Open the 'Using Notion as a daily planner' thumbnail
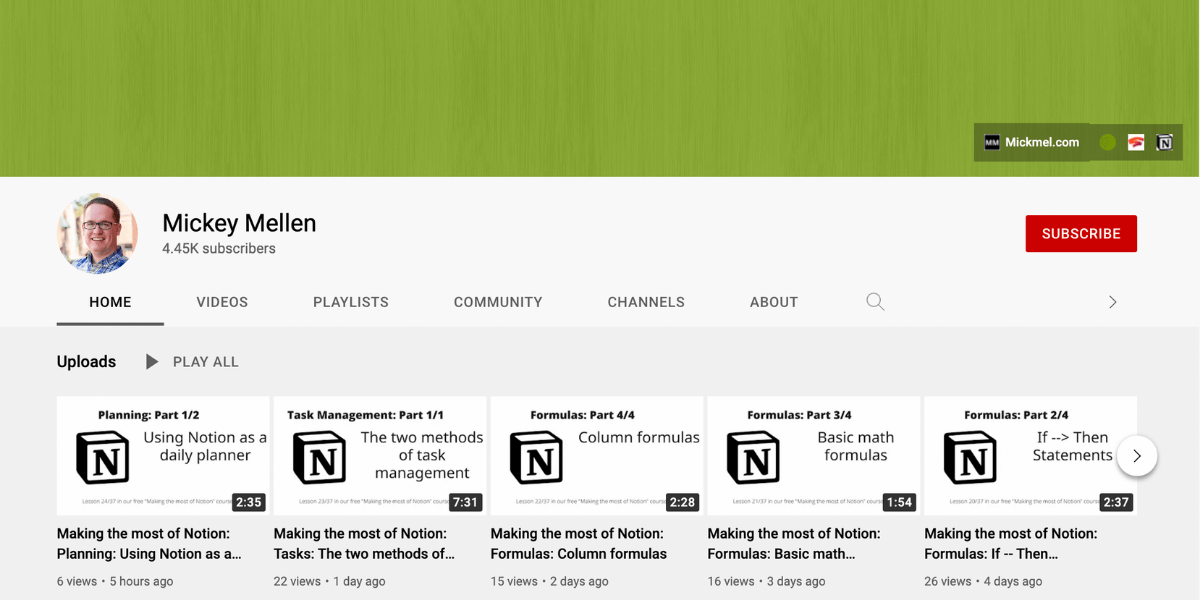This screenshot has width=1200, height=600. (x=163, y=456)
